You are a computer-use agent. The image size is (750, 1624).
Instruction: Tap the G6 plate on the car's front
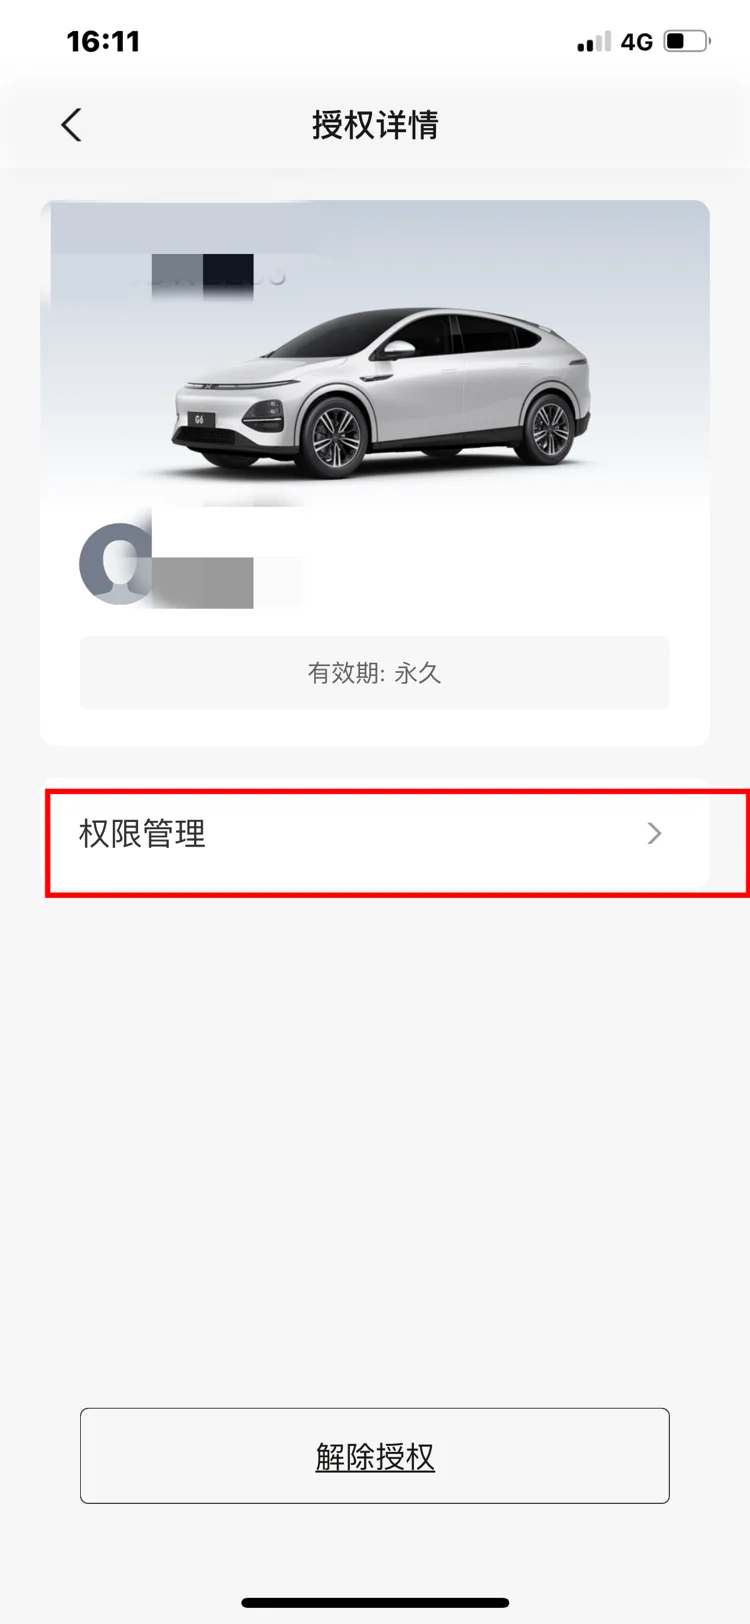tap(200, 420)
